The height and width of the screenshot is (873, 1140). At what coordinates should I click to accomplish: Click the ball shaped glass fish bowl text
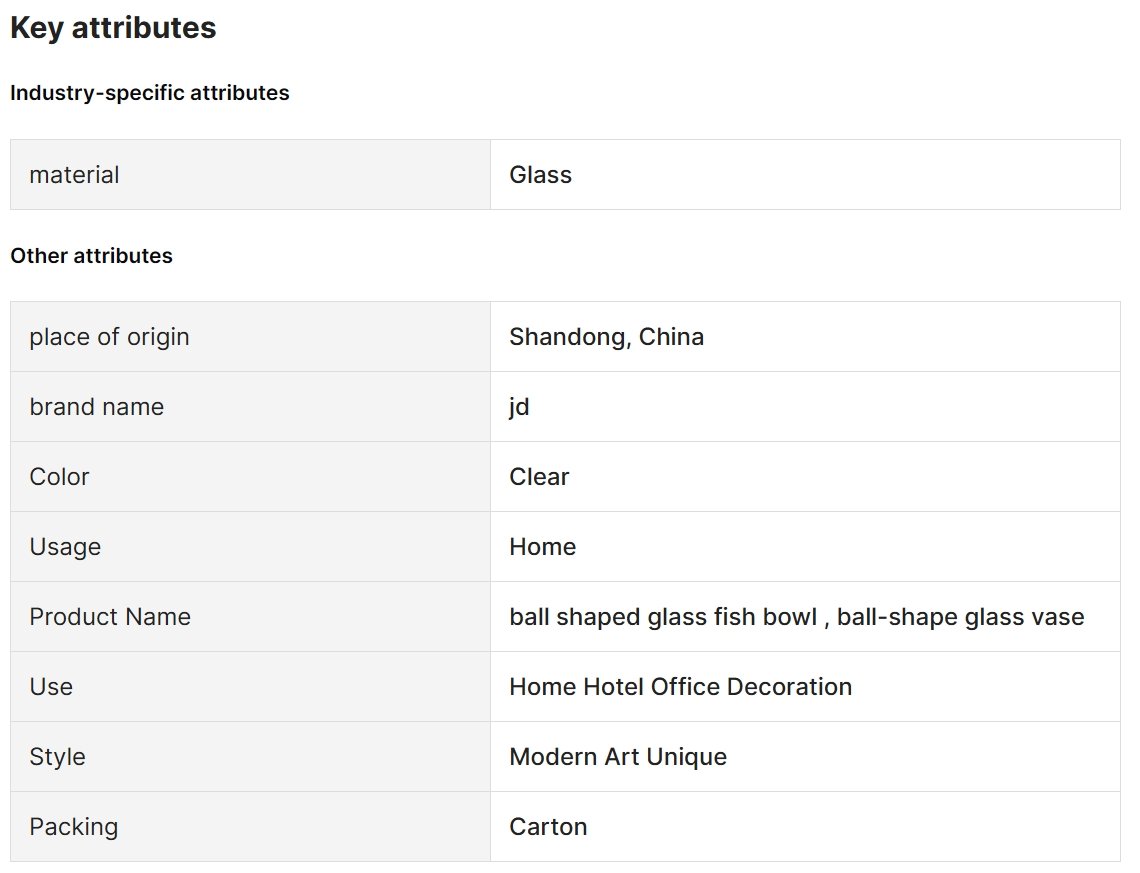coord(662,617)
